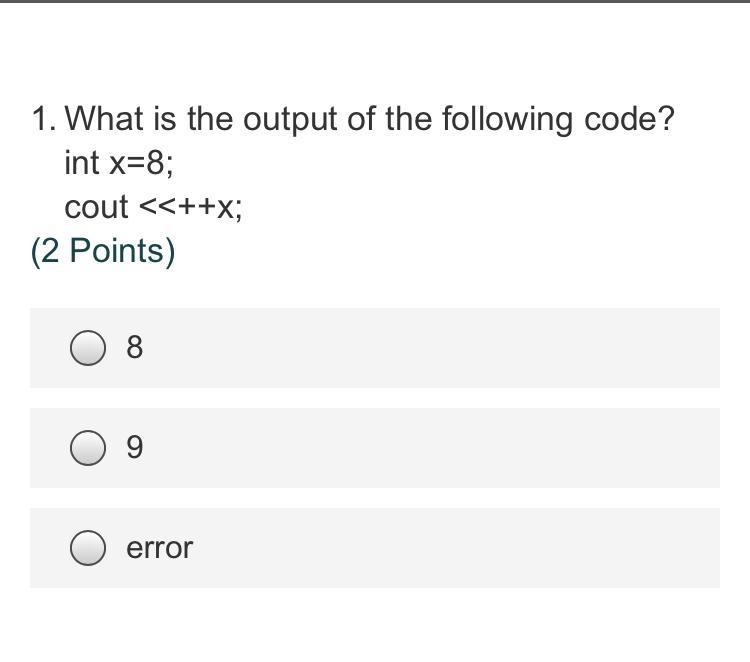Click the gray row of option 9
This screenshot has width=750, height=662.
[x=375, y=448]
